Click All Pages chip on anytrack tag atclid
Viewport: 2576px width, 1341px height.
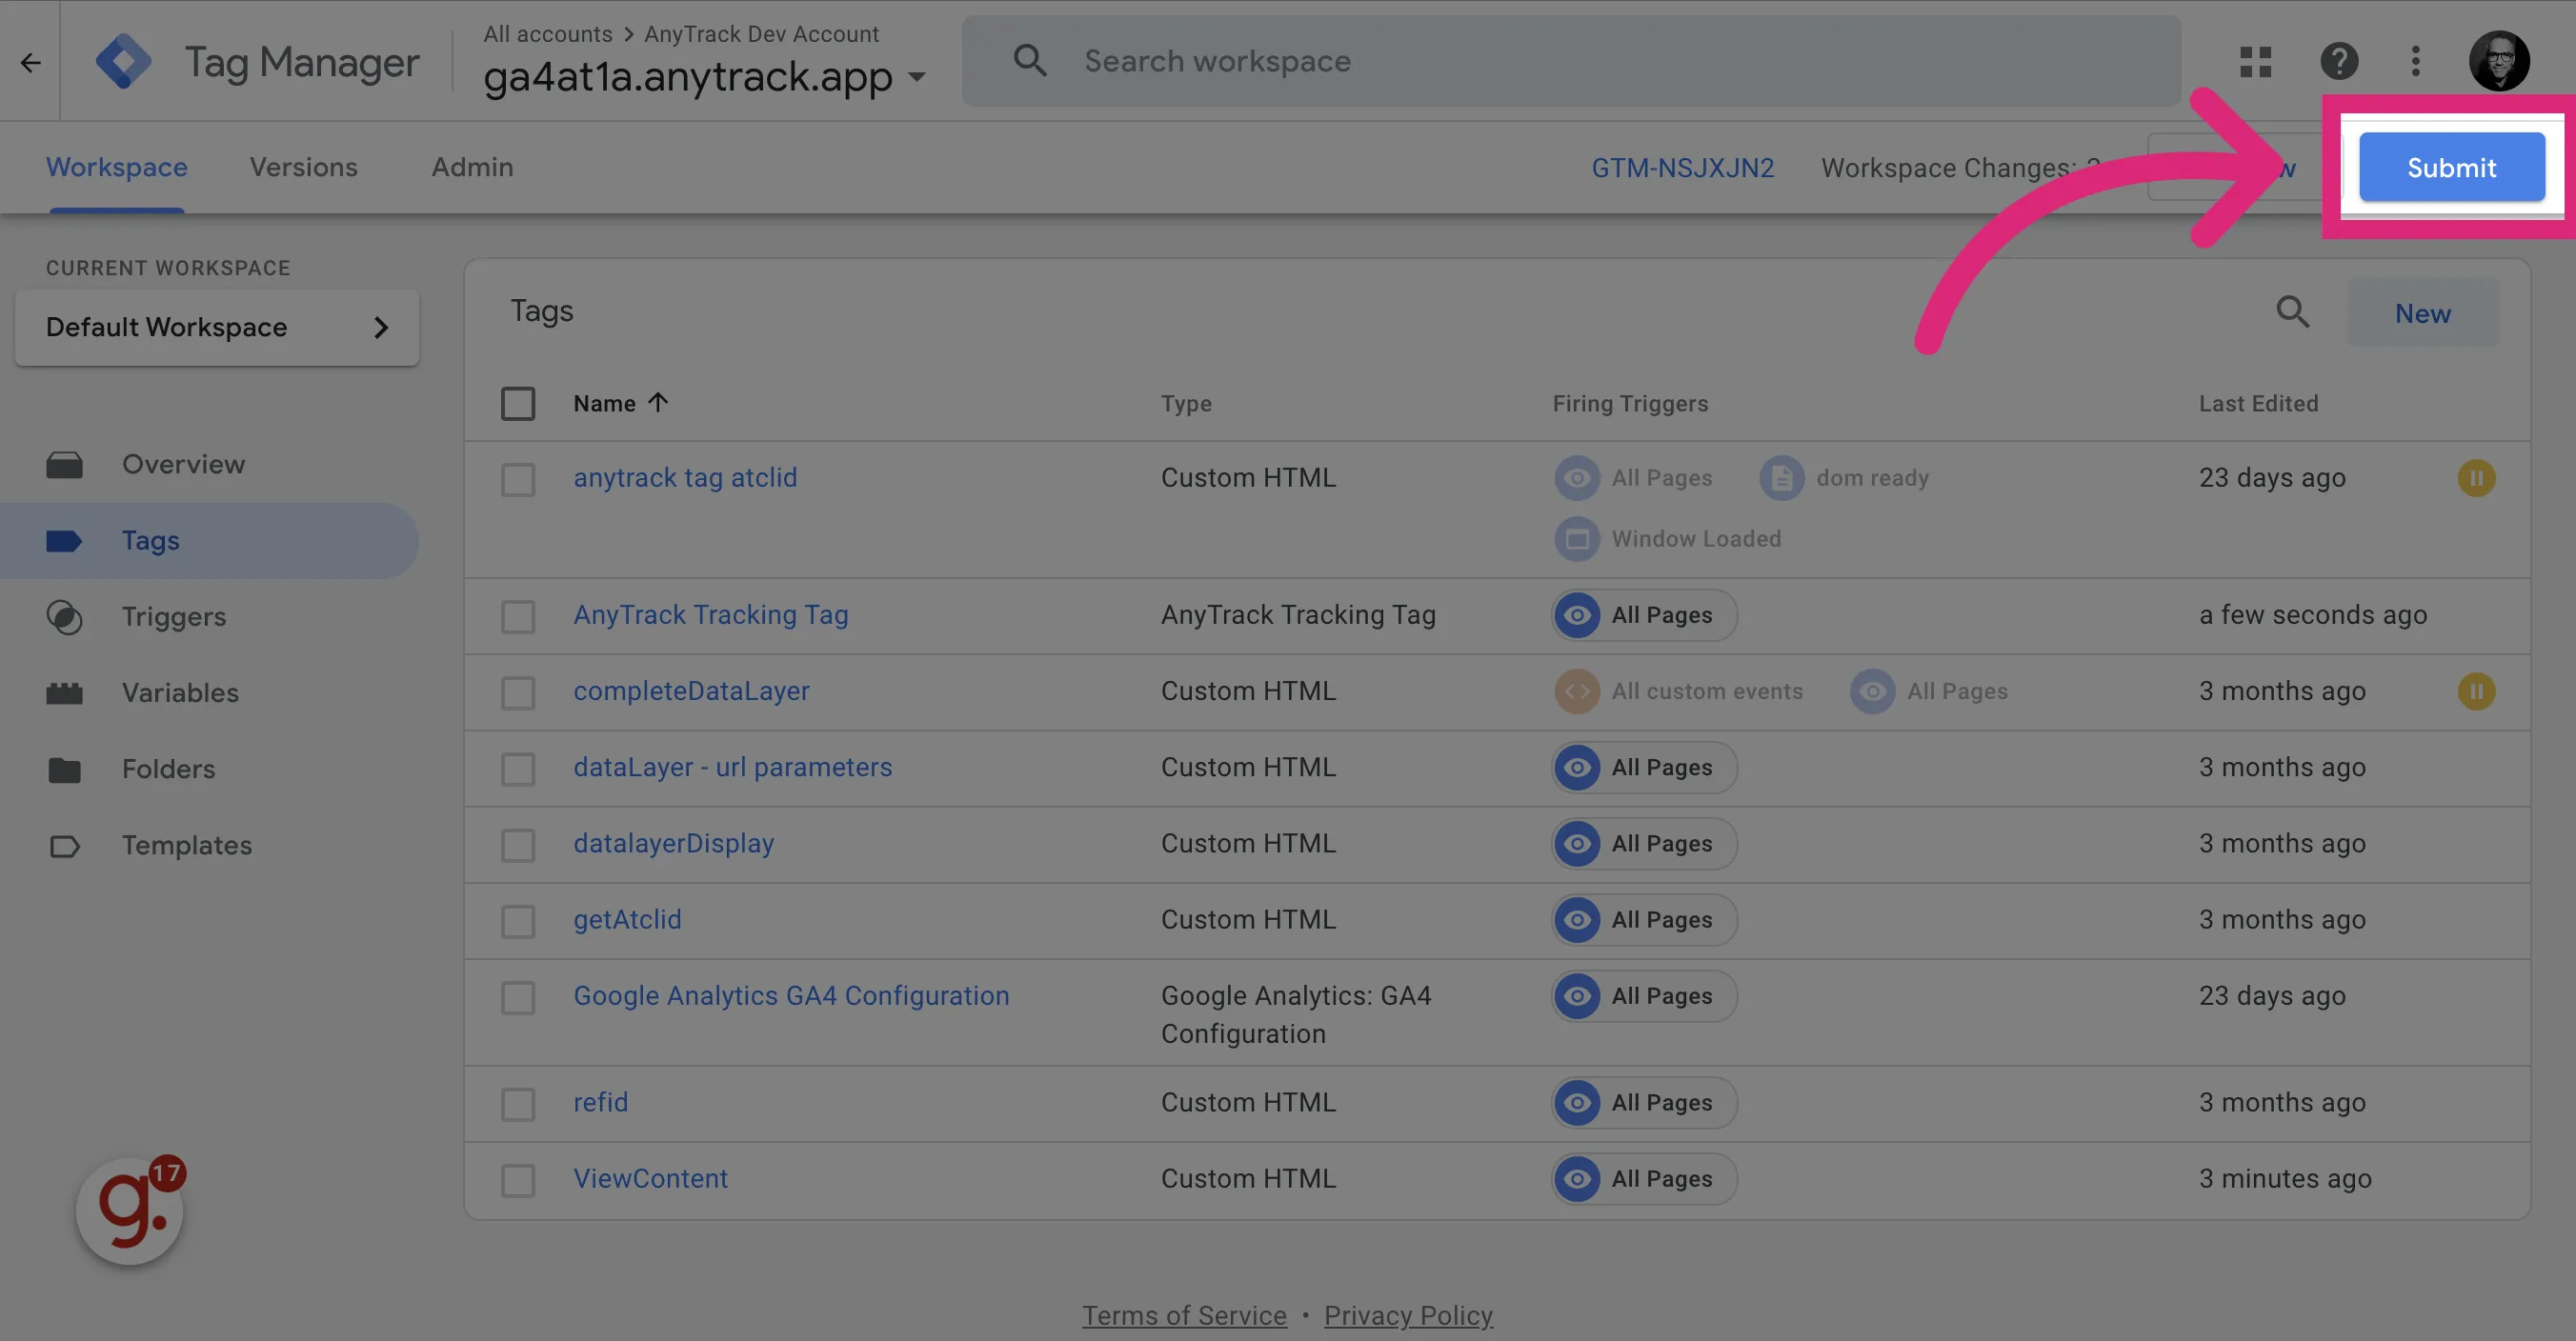1633,478
